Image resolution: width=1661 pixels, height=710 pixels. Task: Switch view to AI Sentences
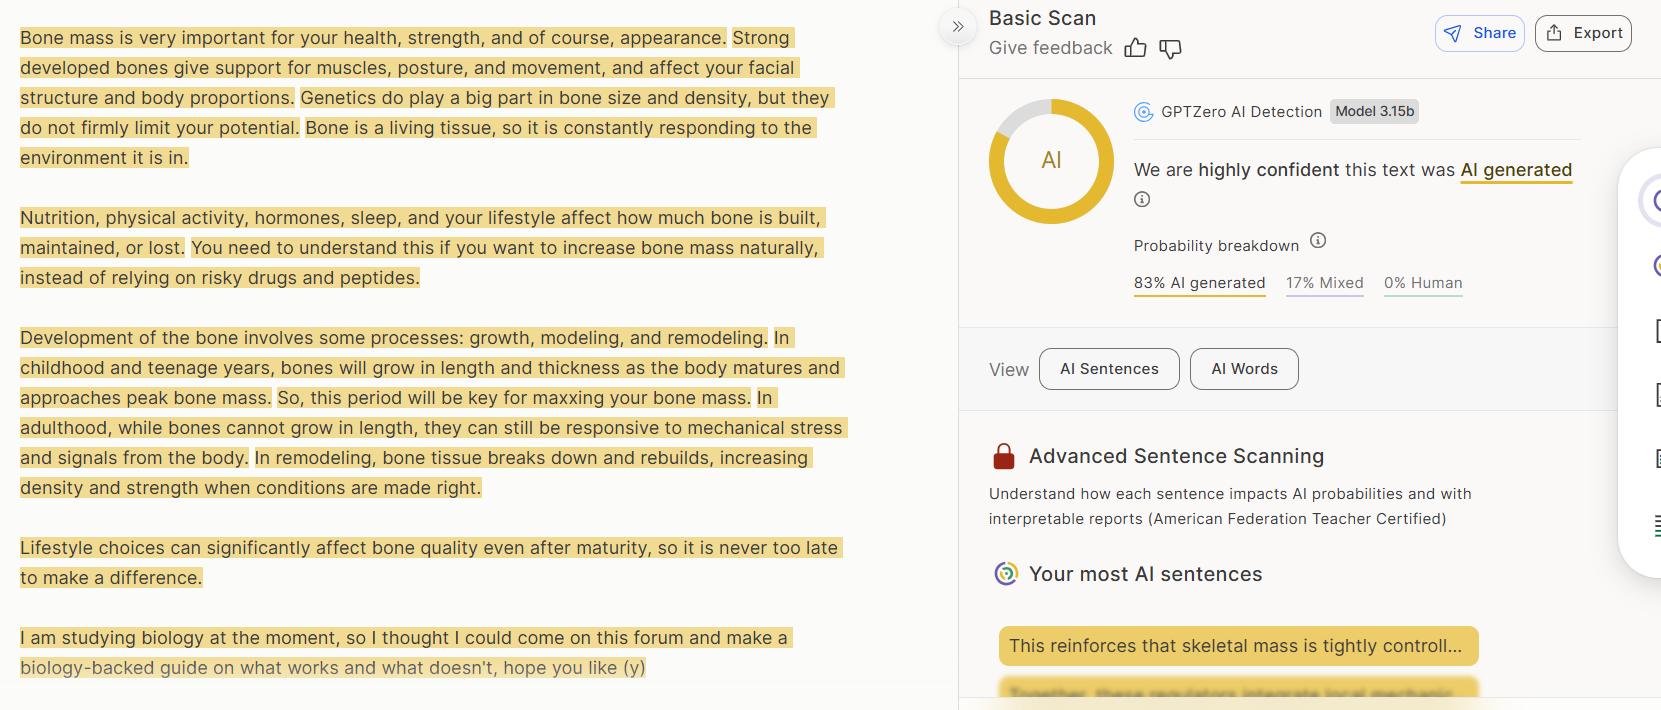point(1109,369)
